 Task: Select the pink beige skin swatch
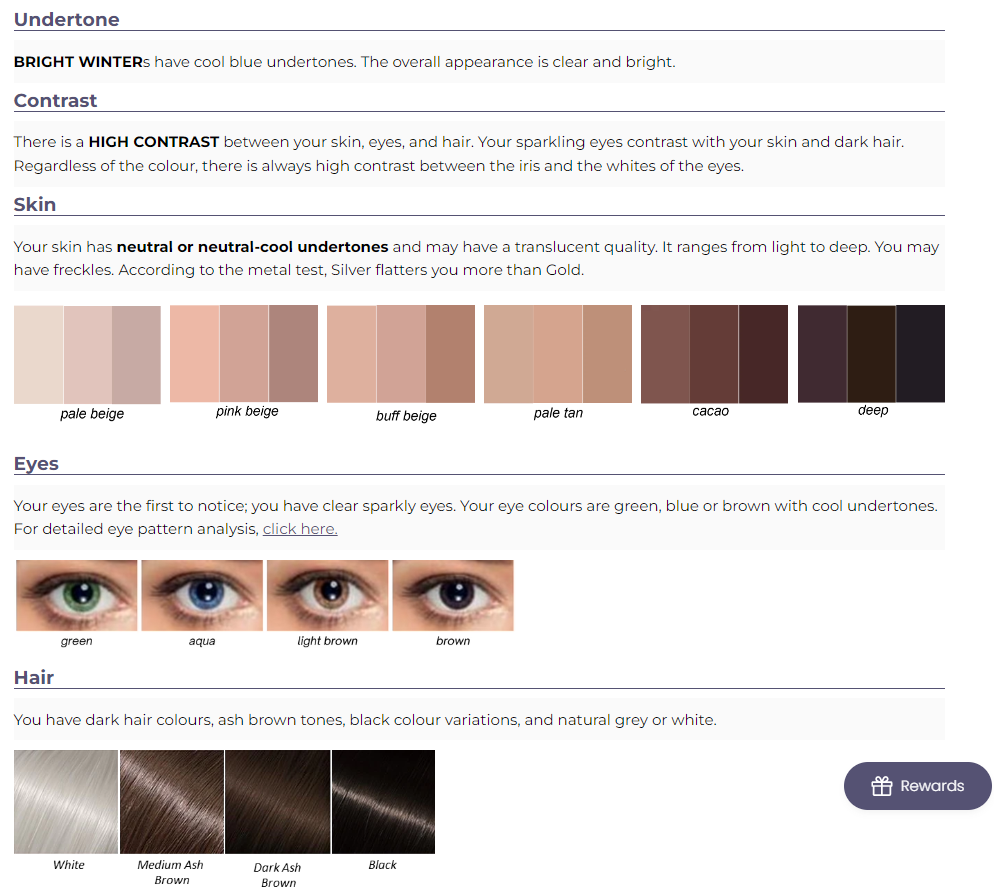(x=244, y=353)
